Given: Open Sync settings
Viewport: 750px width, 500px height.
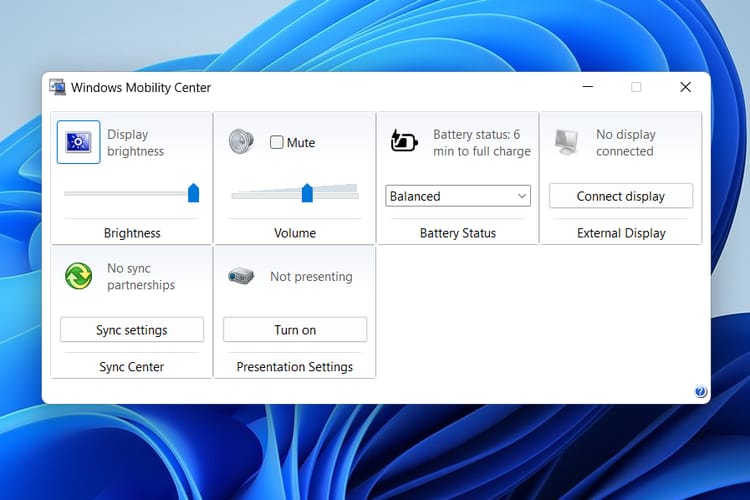Looking at the screenshot, I should click(x=132, y=330).
